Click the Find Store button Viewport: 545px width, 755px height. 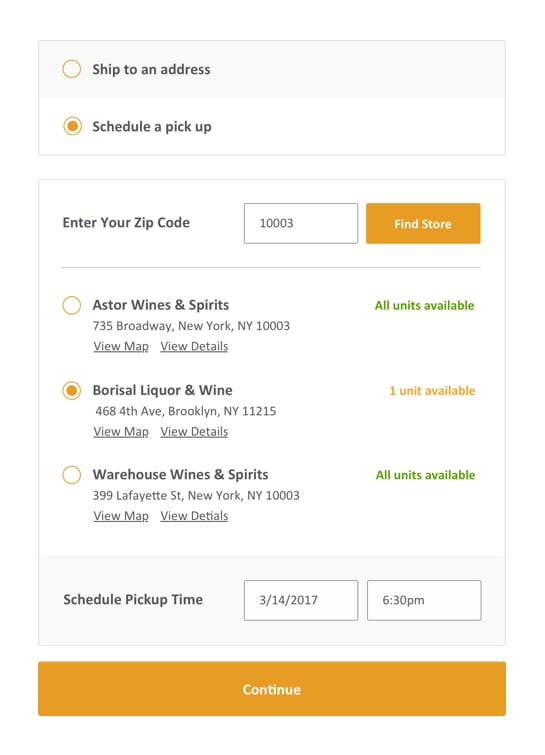(423, 223)
